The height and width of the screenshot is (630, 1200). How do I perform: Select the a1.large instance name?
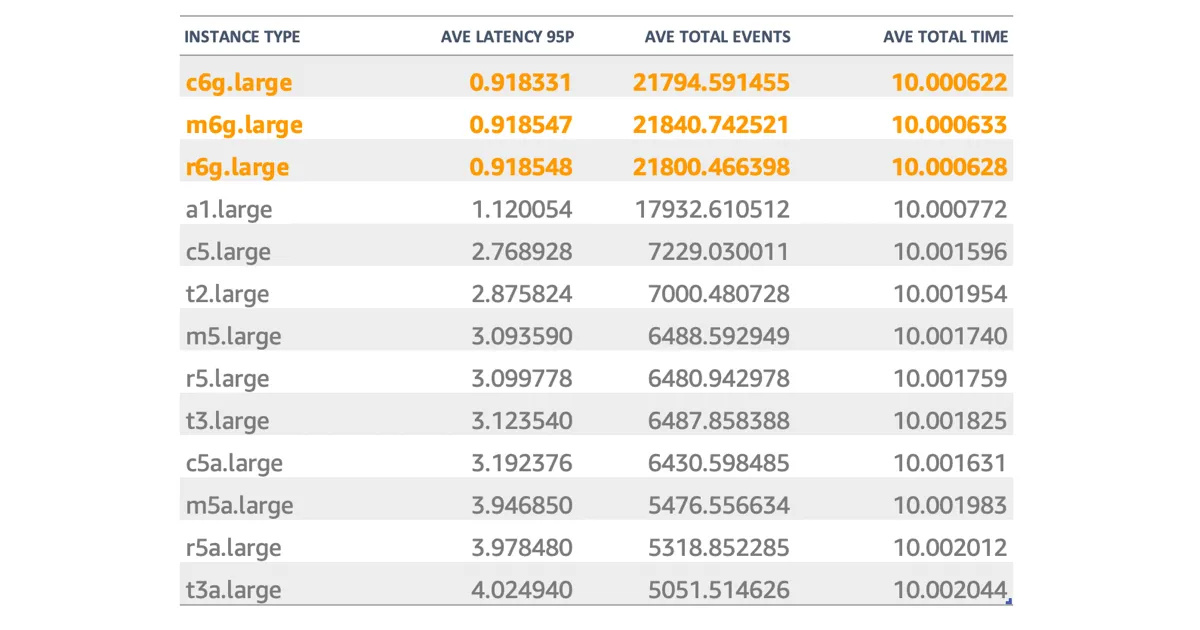[229, 210]
